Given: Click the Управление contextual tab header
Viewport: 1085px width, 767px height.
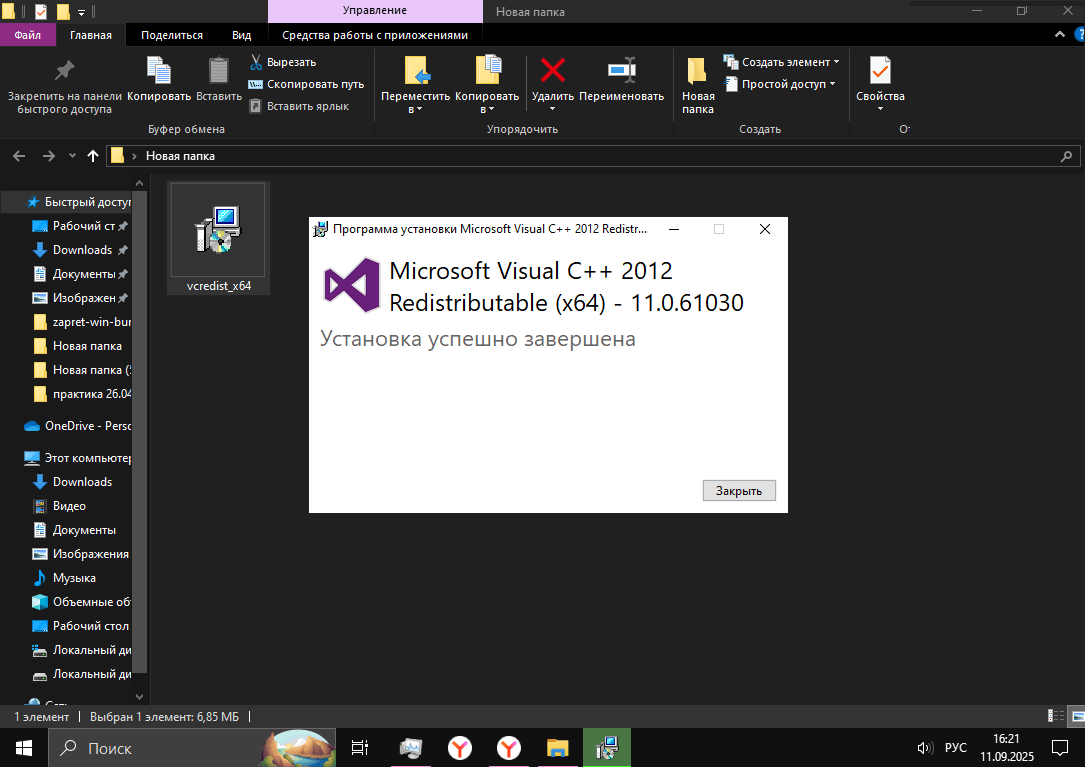Looking at the screenshot, I should (375, 11).
